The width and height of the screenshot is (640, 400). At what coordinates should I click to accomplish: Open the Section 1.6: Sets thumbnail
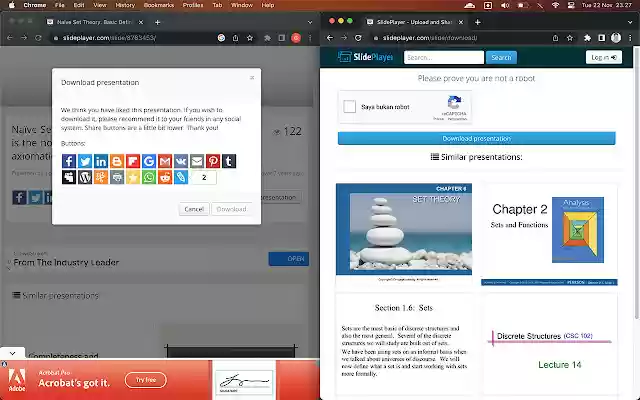[404, 344]
